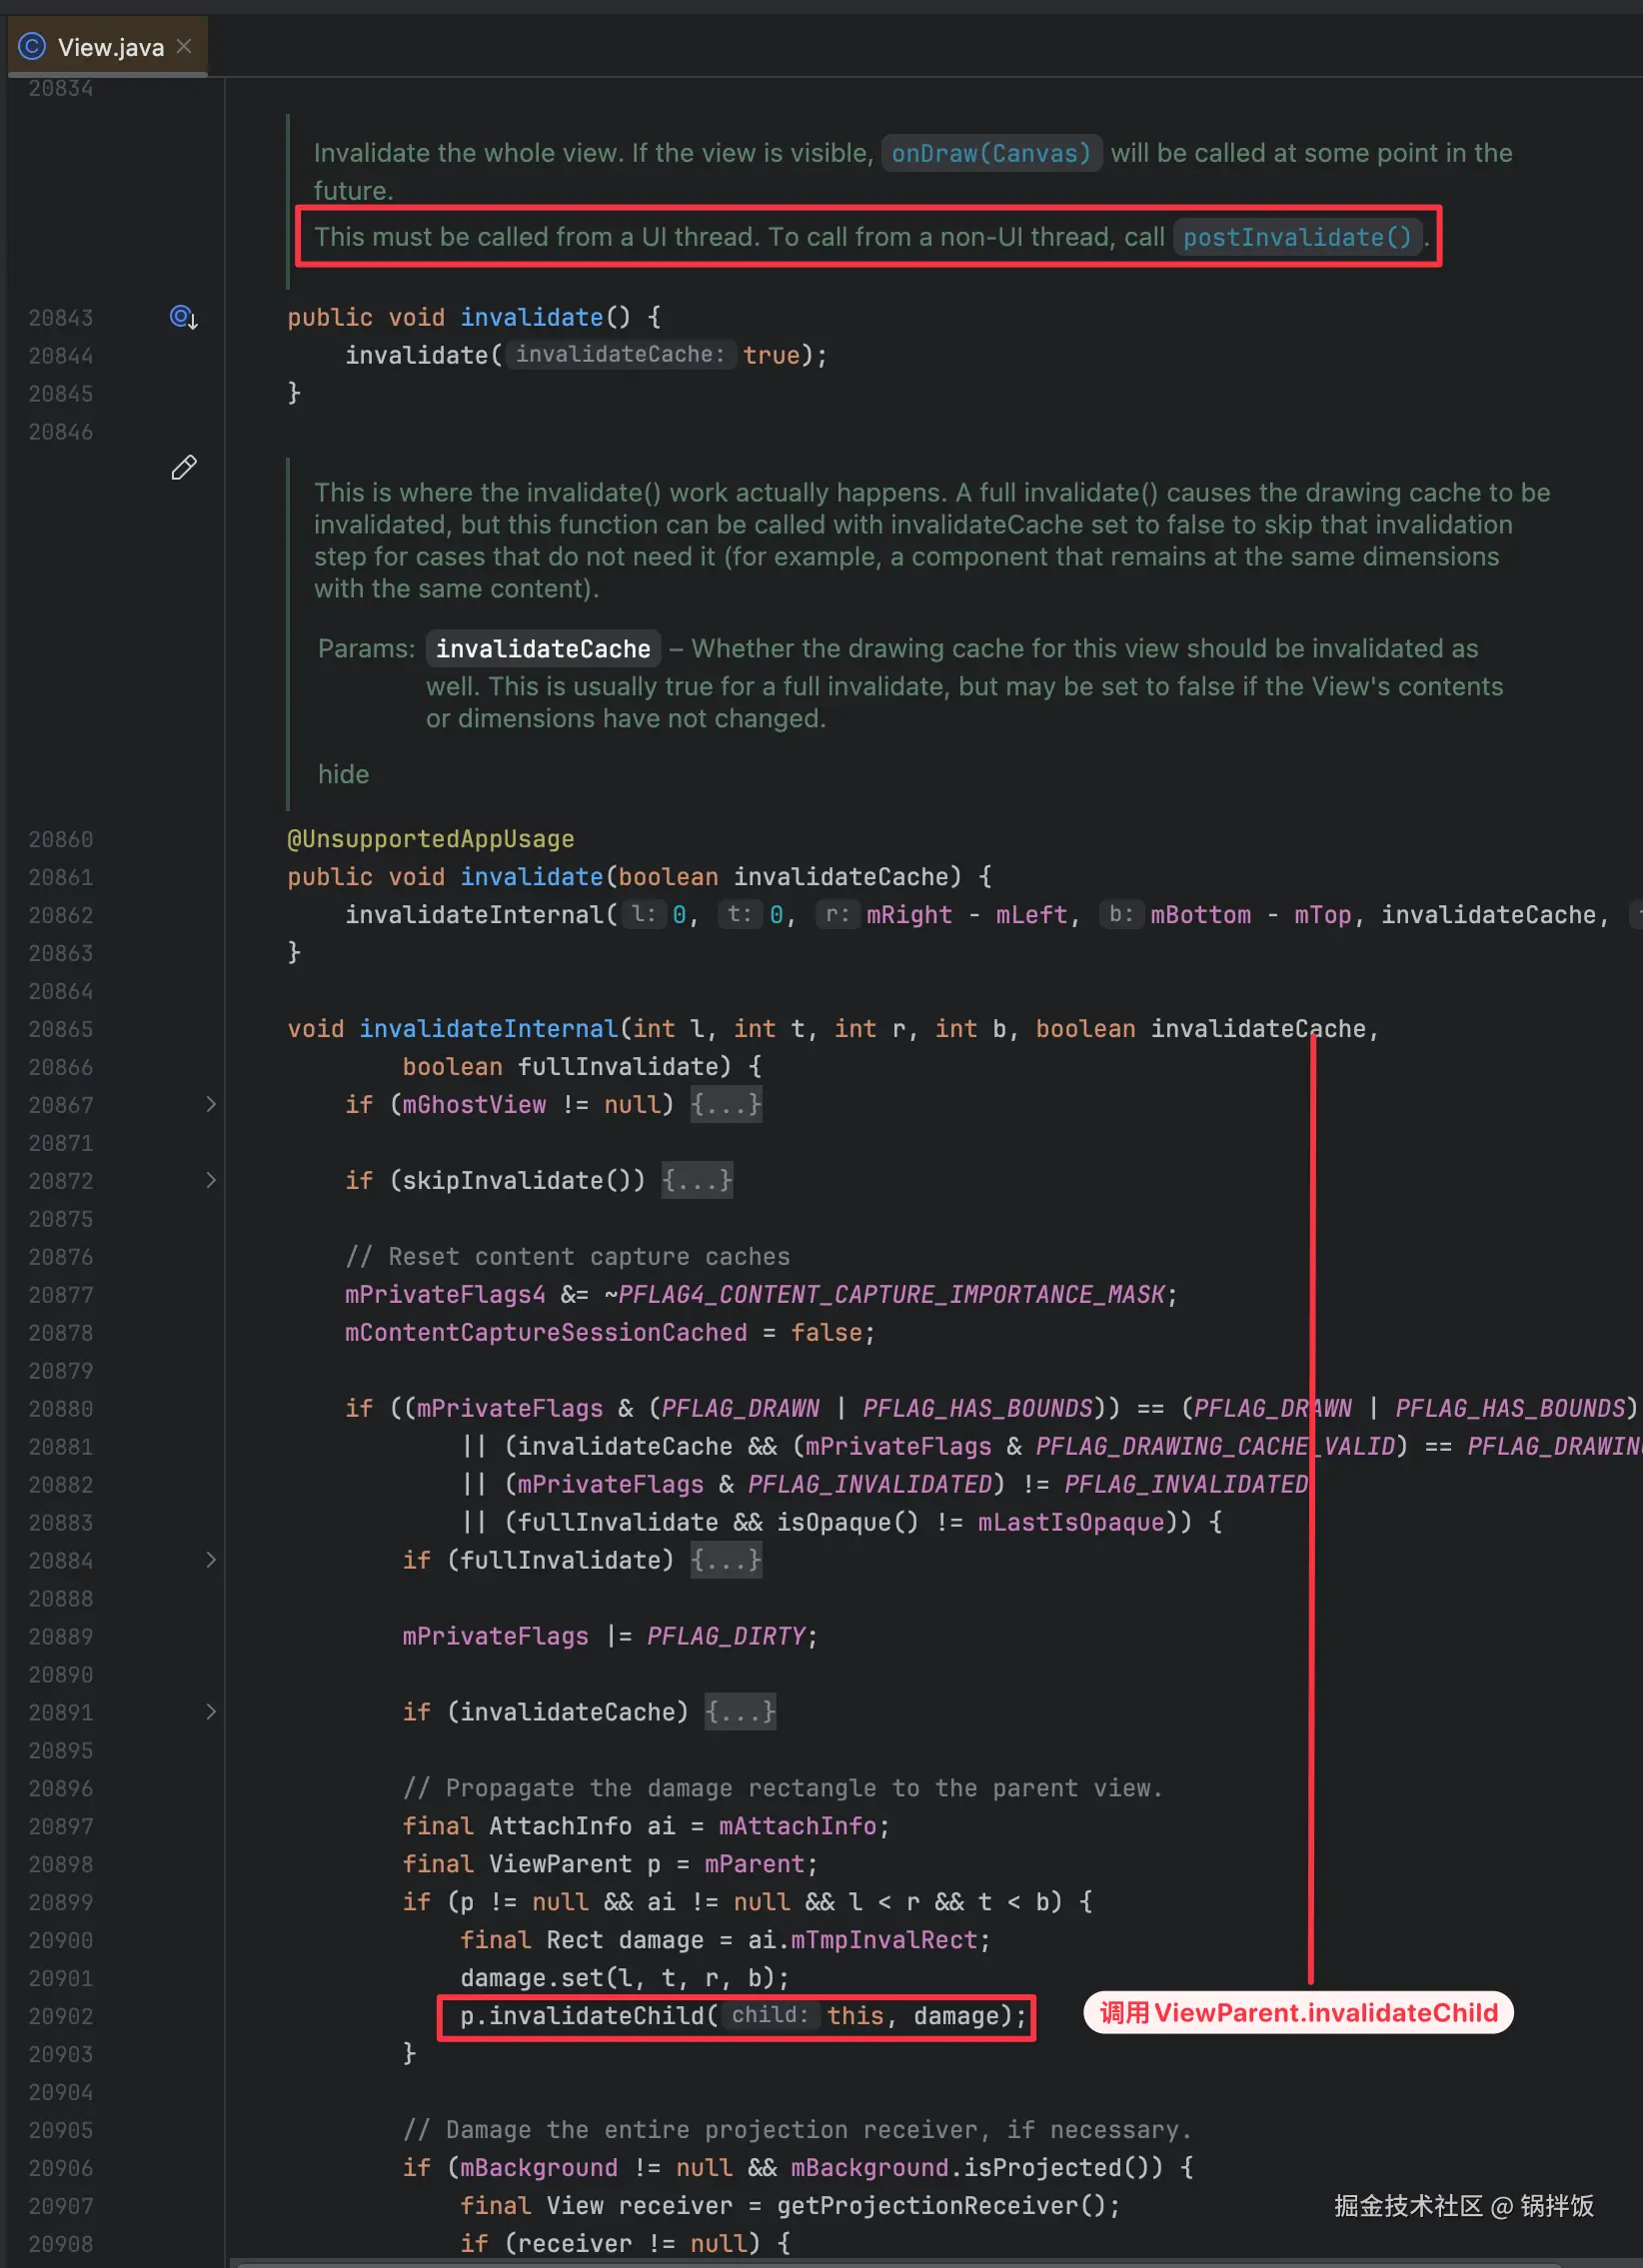Unfold the {...} placeholder after skipInvalidate()

pos(697,1181)
